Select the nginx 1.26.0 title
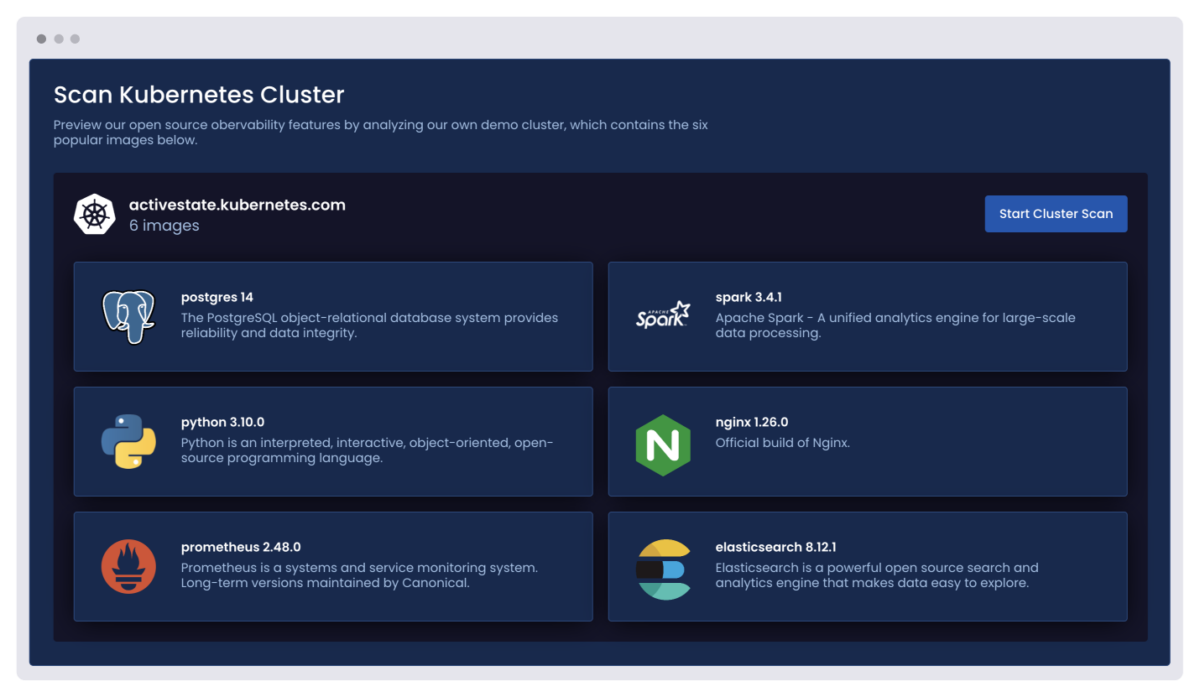The image size is (1200, 697). (x=751, y=422)
